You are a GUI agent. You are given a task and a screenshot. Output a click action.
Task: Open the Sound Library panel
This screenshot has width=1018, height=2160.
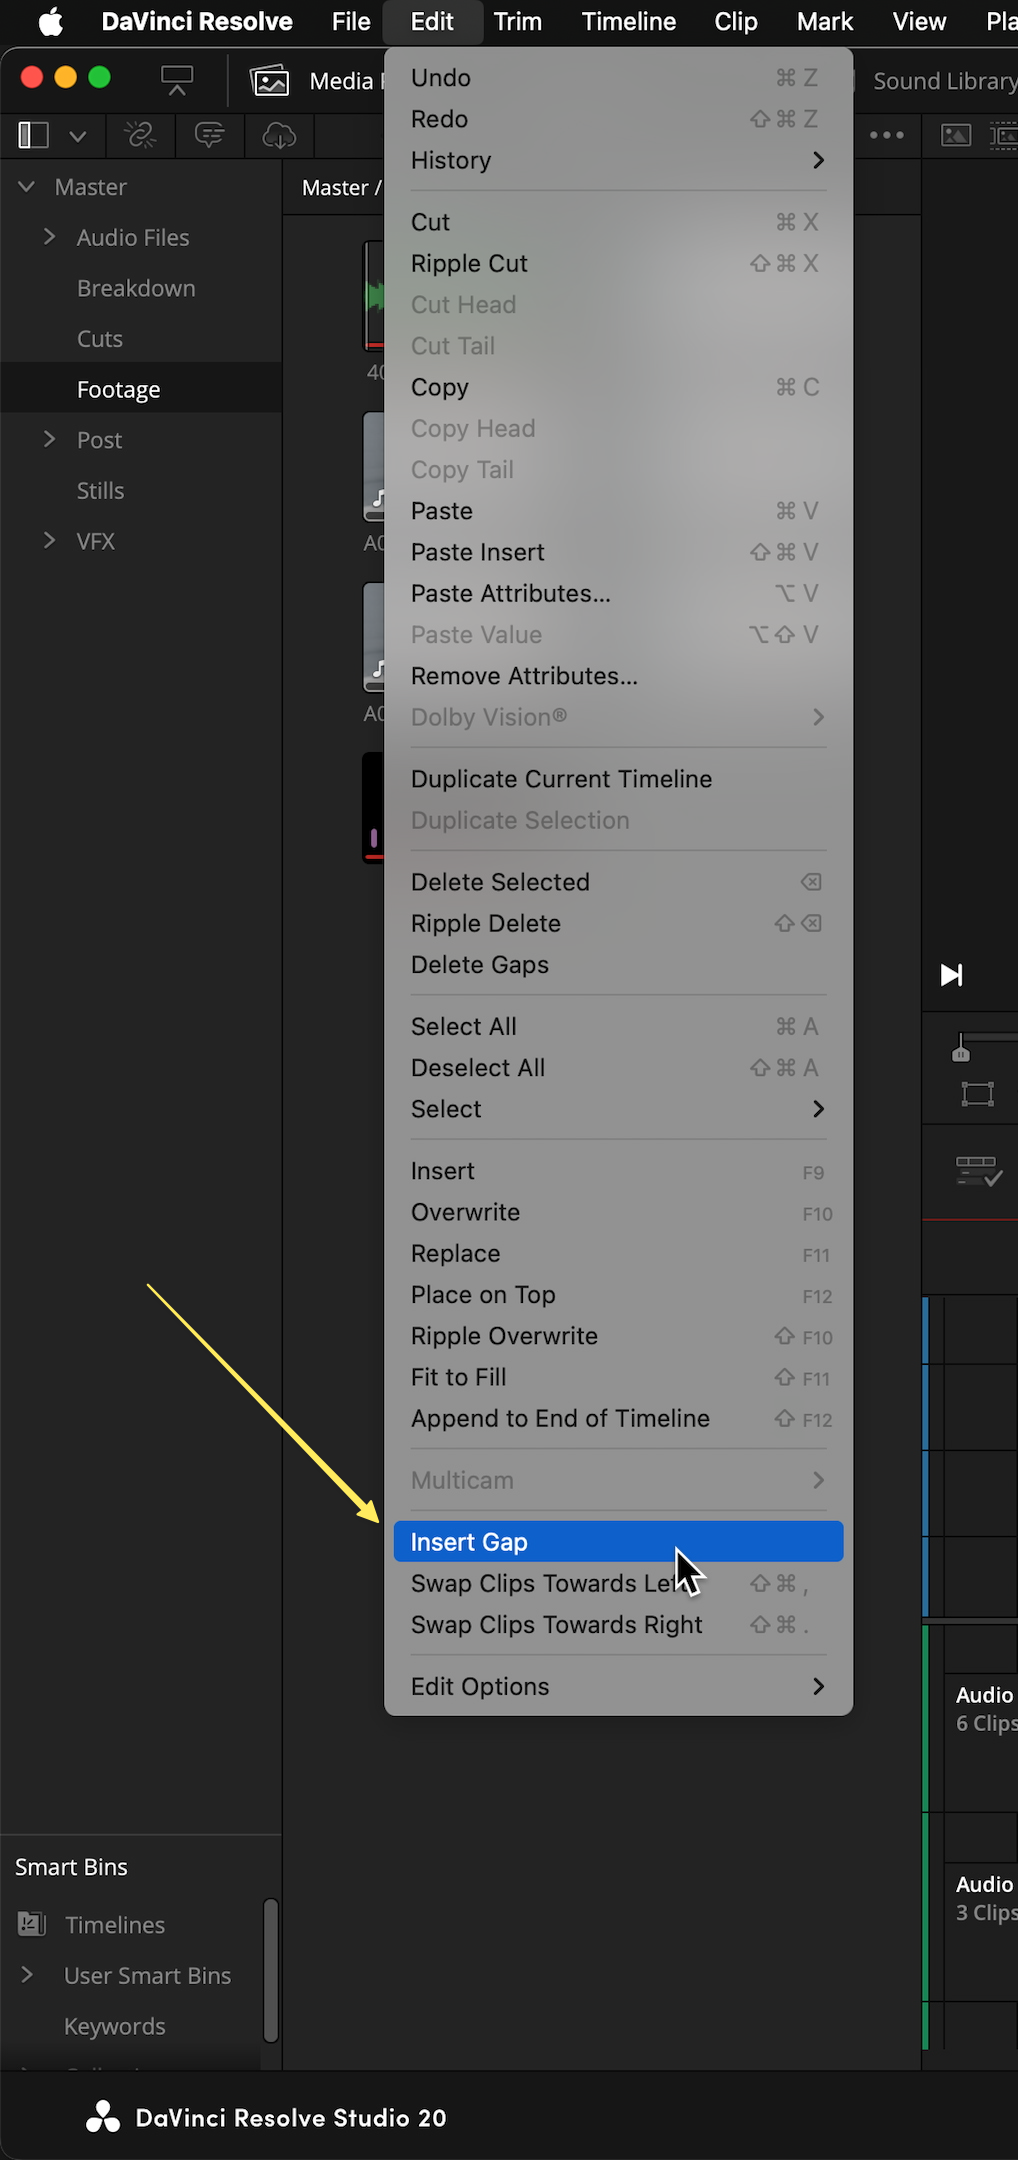pos(945,81)
